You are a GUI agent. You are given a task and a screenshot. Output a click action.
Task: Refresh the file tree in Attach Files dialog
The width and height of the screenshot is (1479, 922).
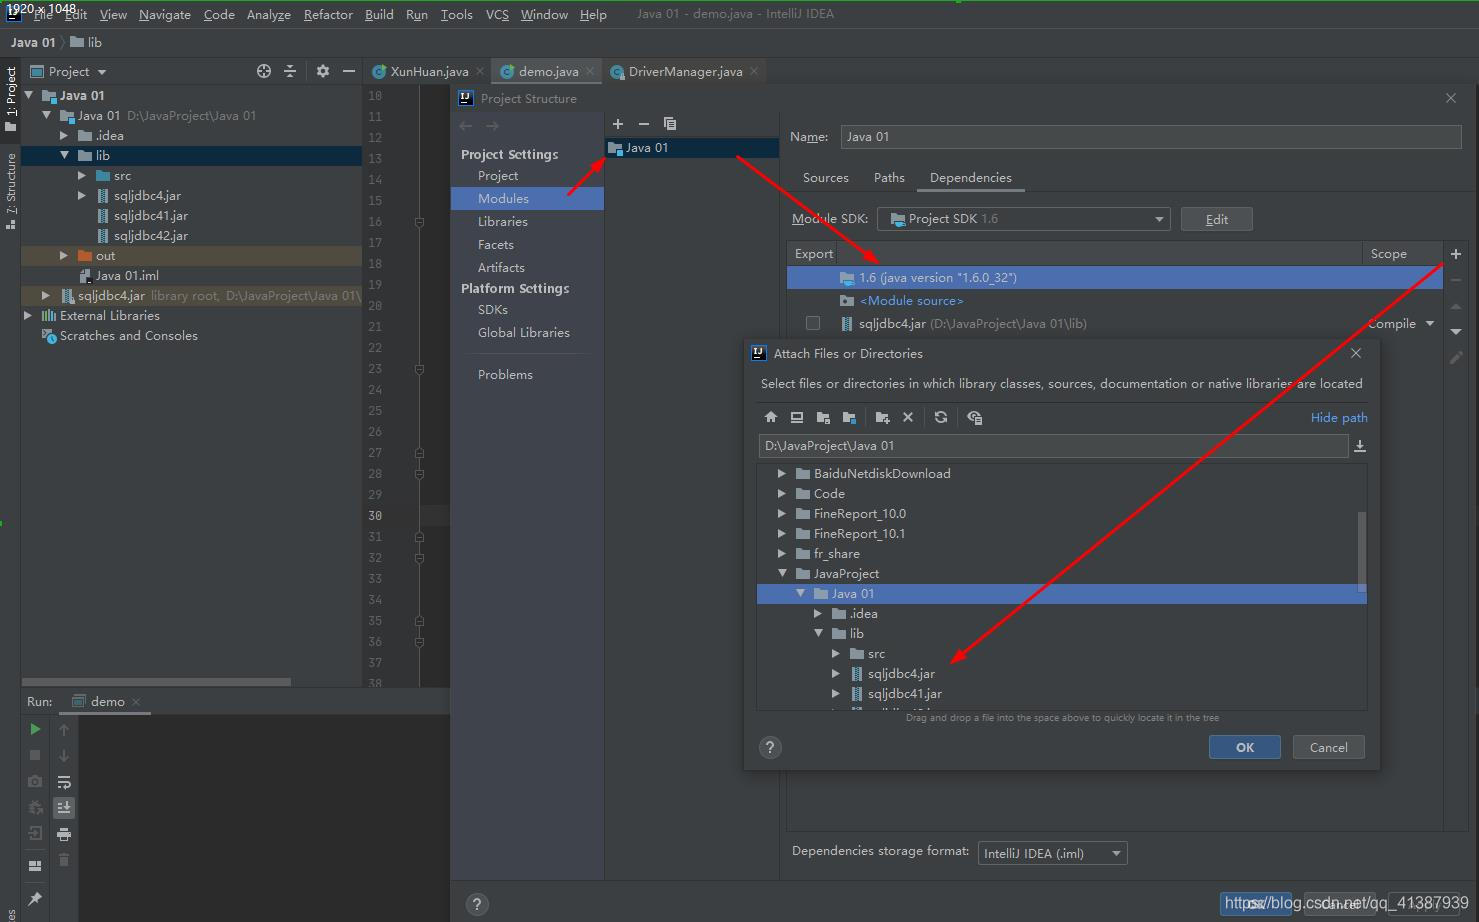940,417
